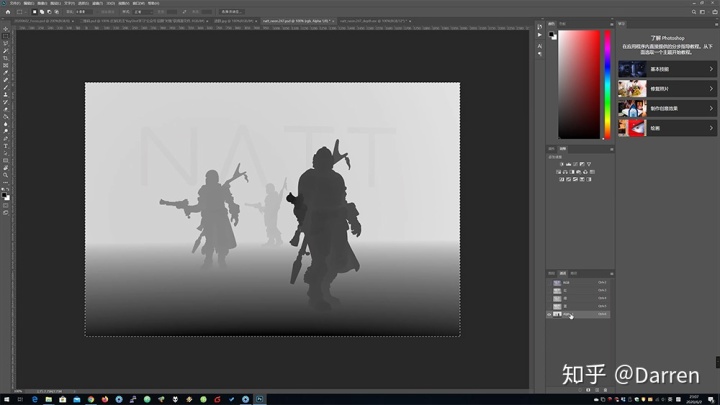Viewport: 720px width, 405px height.
Task: Hide the Alpha 1 channel eye
Action: [549, 315]
